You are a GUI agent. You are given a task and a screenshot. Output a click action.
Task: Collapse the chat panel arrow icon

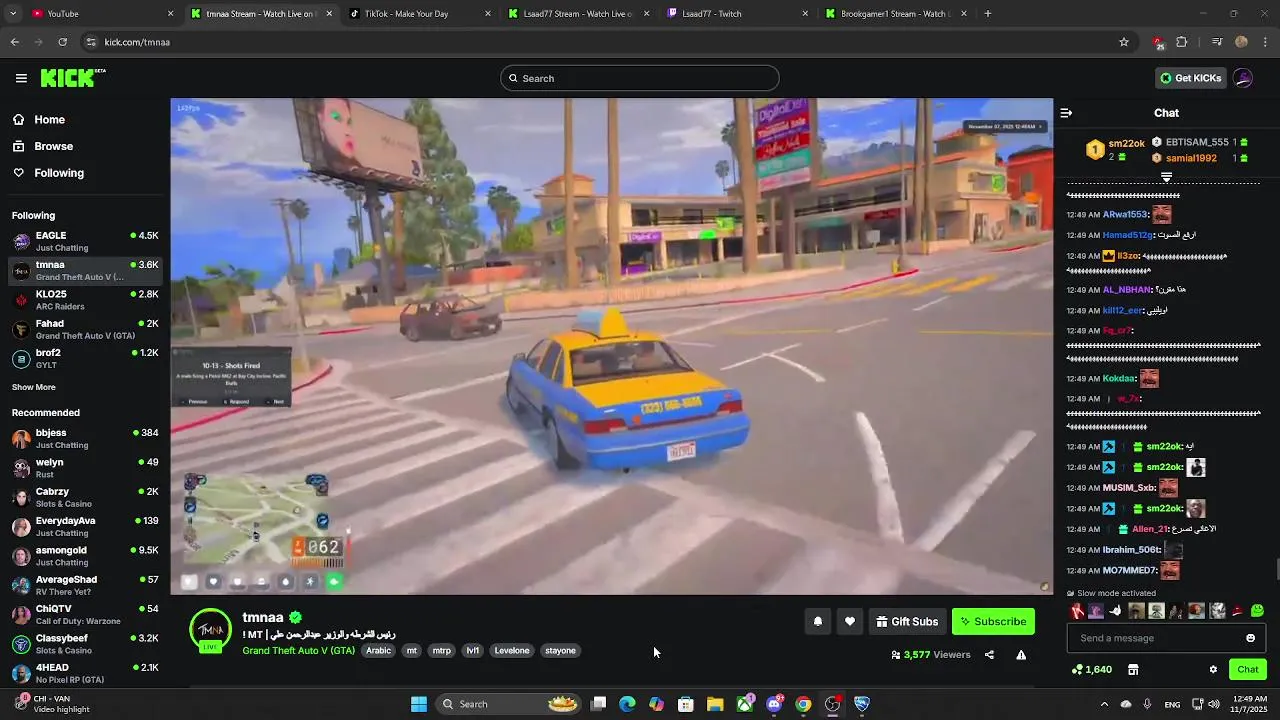tap(1066, 113)
